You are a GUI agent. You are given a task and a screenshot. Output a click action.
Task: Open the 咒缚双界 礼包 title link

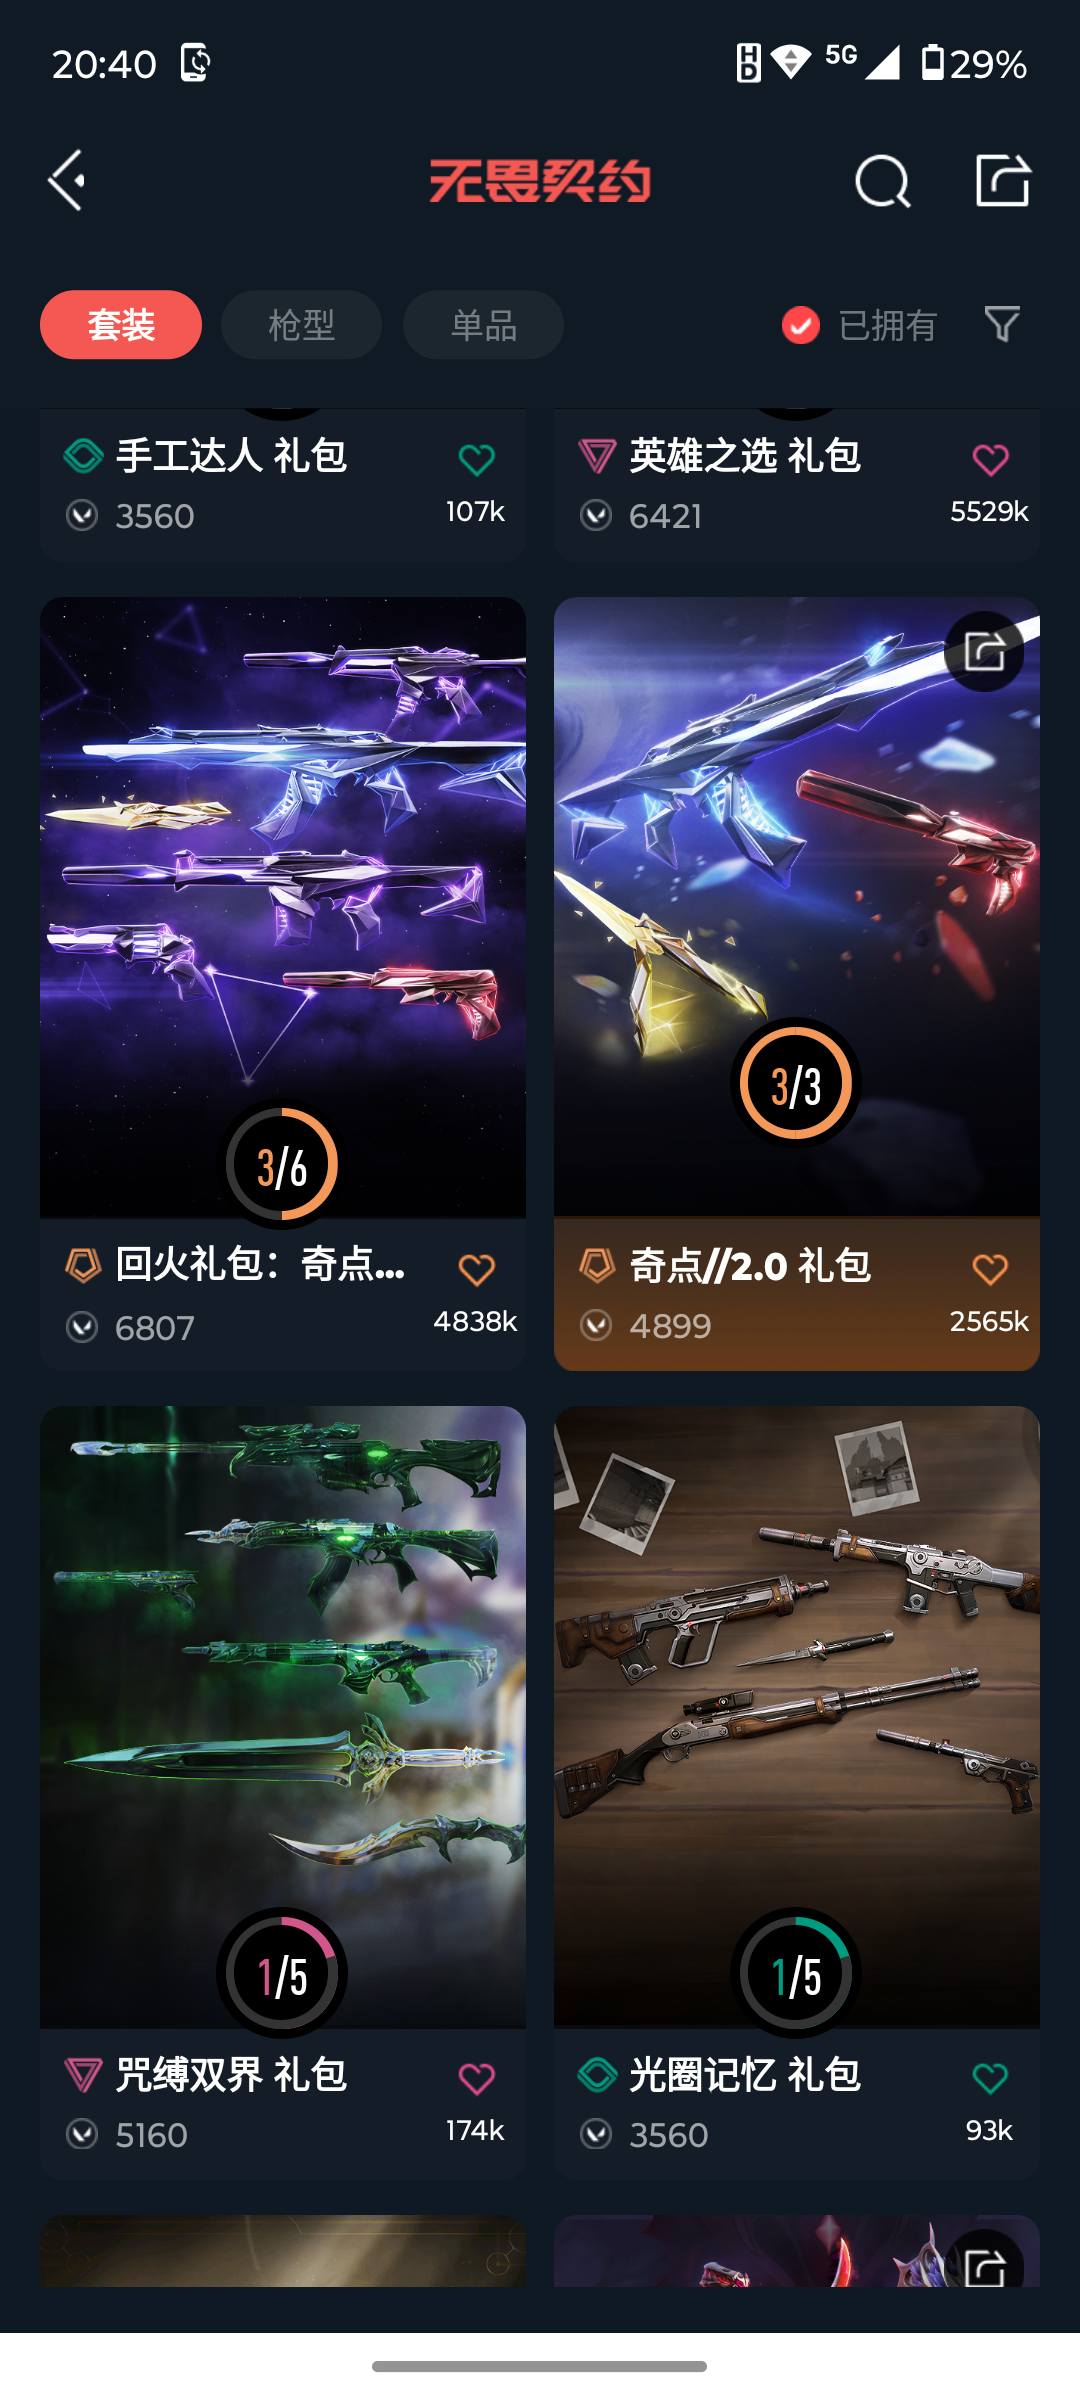(231, 2075)
